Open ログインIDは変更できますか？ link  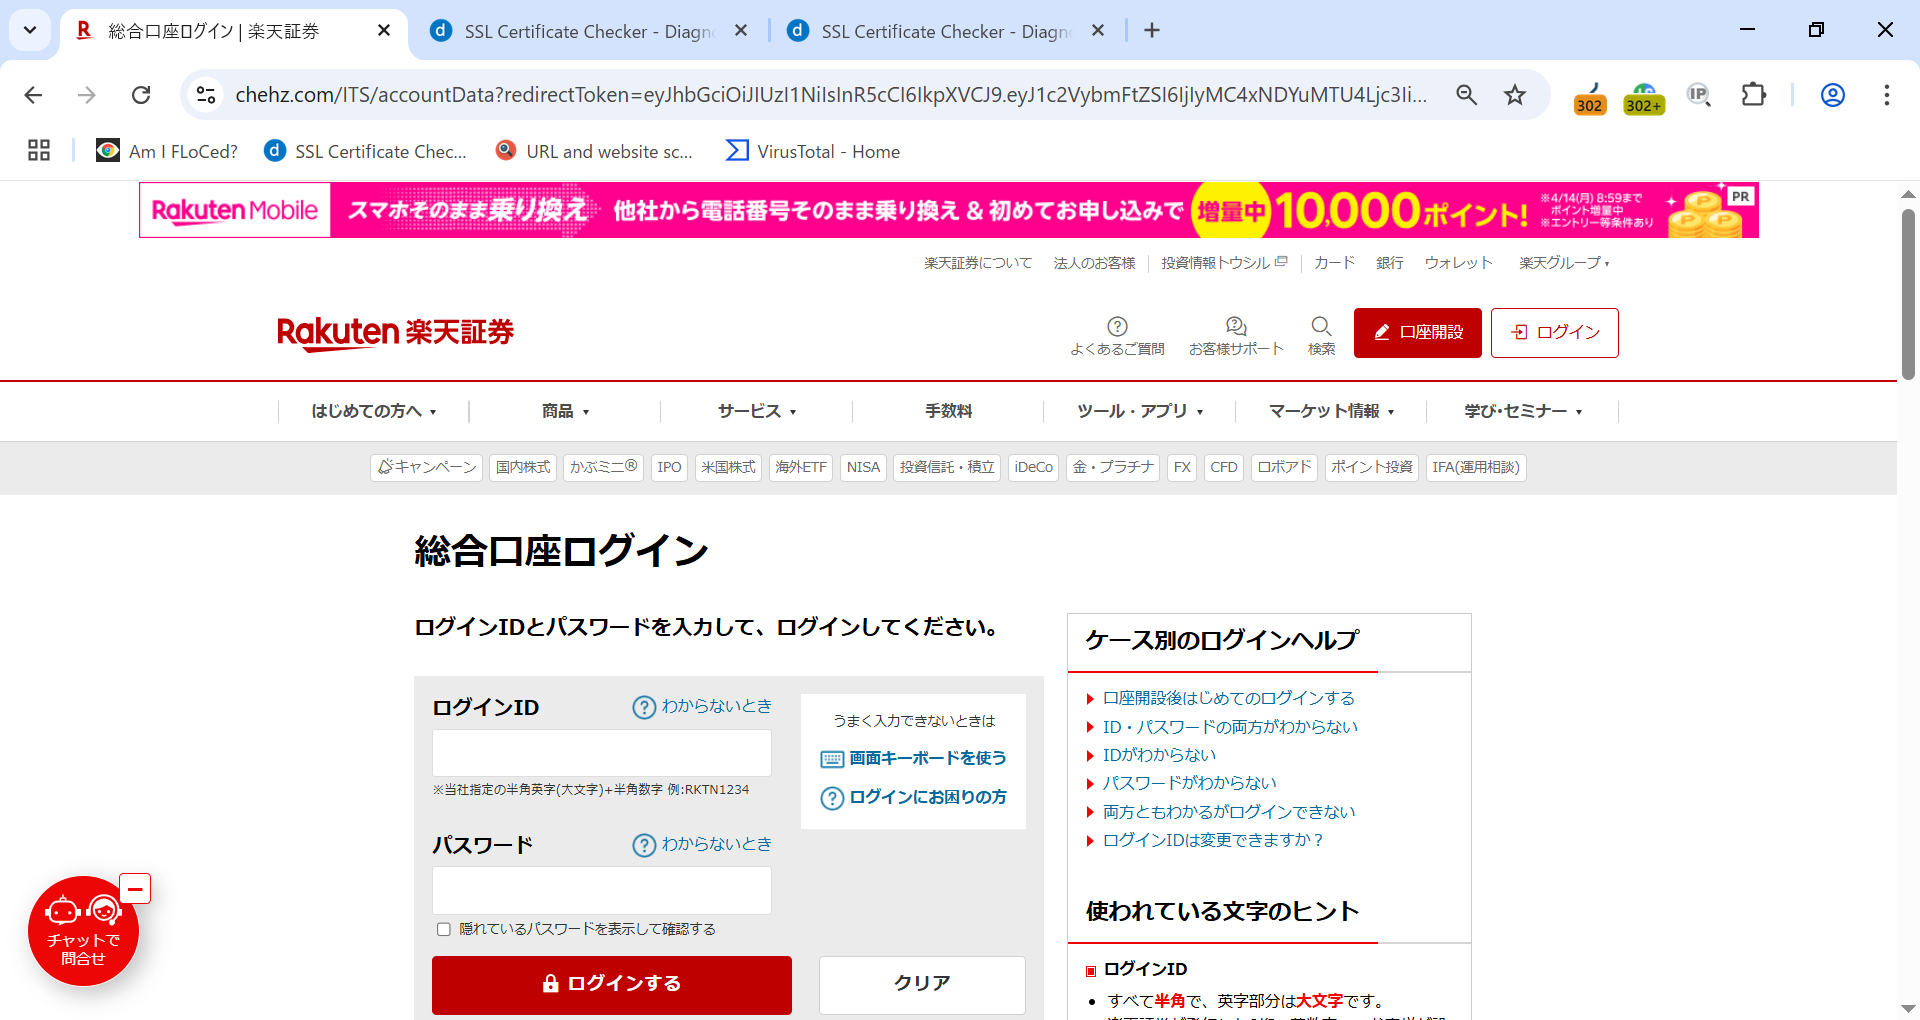coord(1213,840)
